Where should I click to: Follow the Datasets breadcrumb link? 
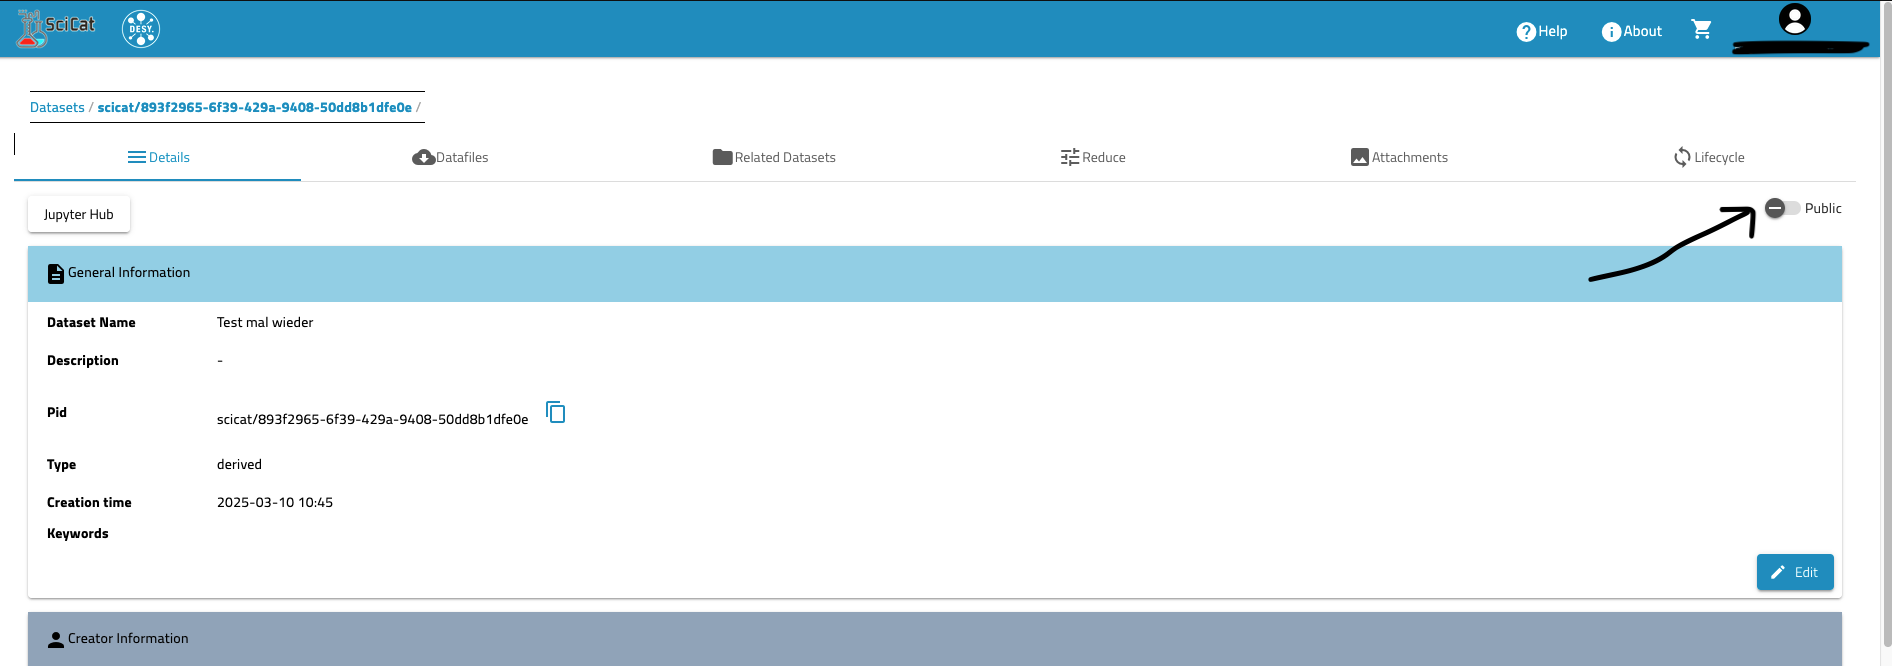[x=57, y=108]
